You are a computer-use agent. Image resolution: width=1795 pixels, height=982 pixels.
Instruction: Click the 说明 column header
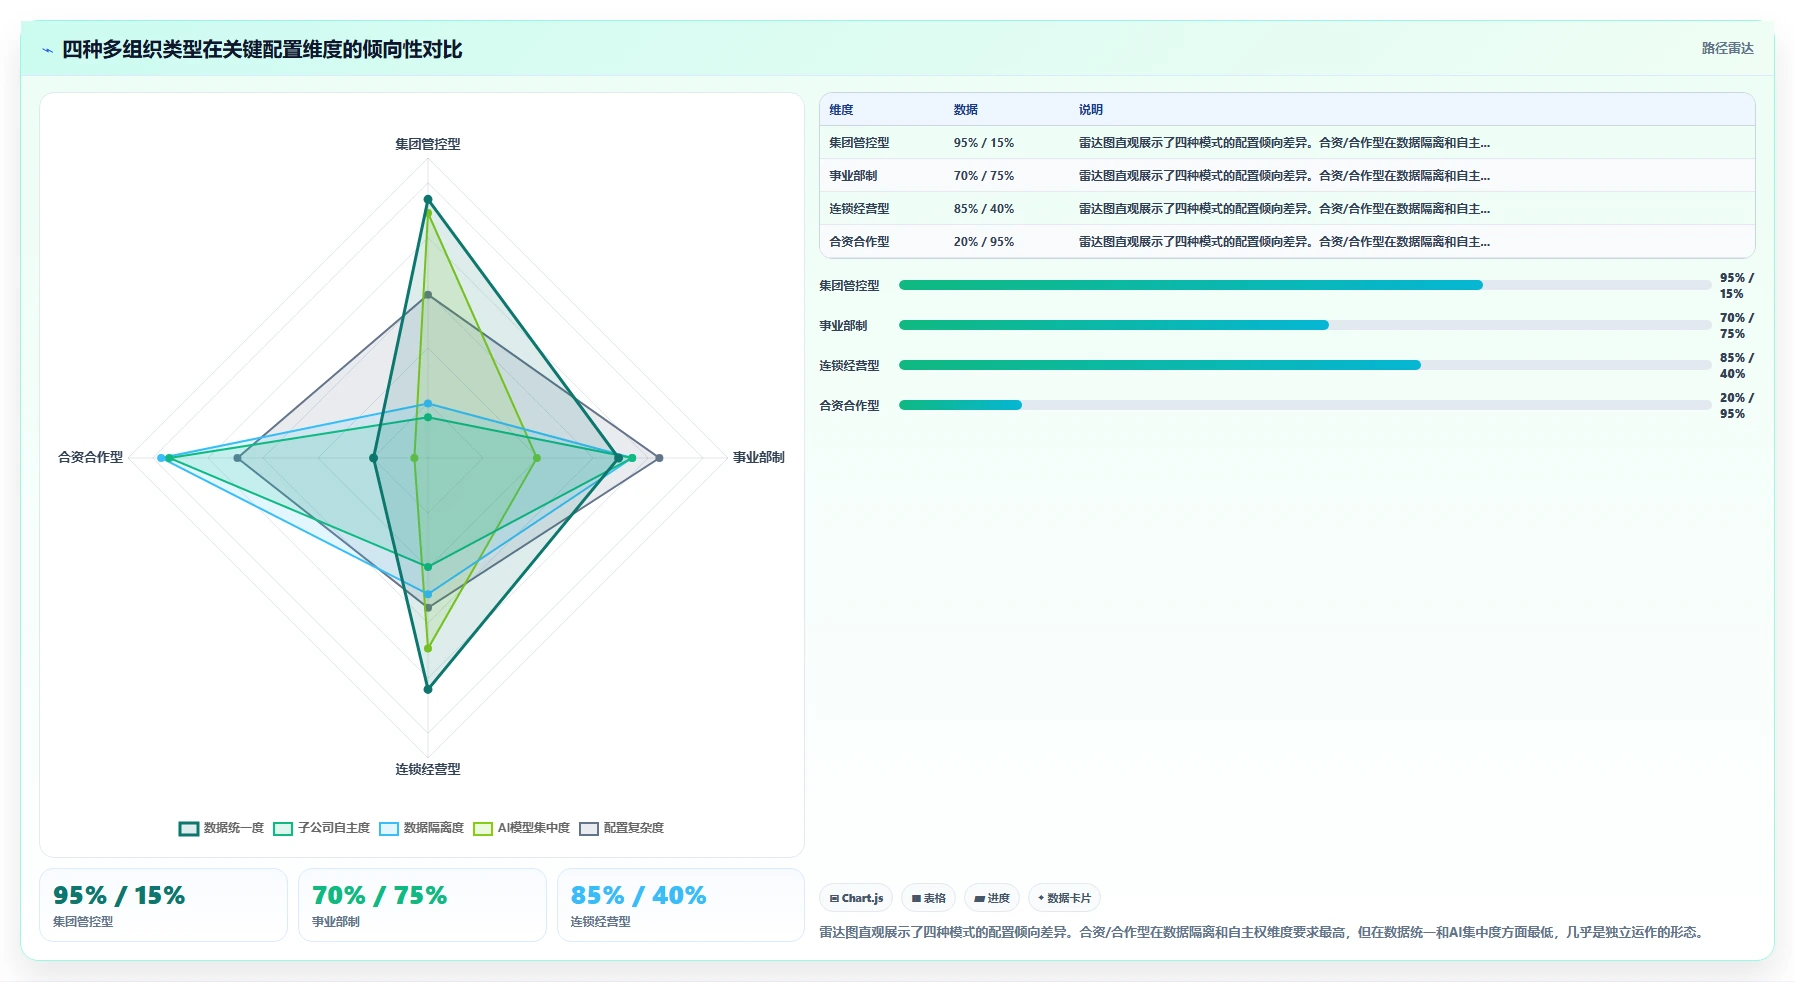point(1090,110)
